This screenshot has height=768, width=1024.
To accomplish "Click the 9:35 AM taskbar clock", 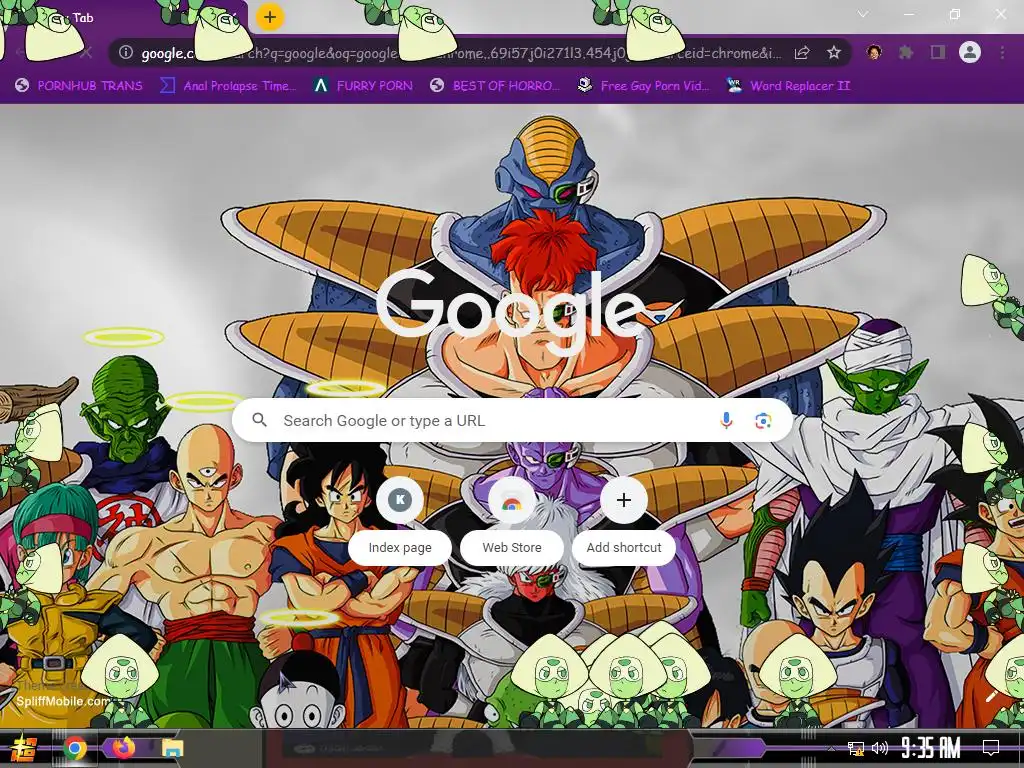I will [x=931, y=747].
